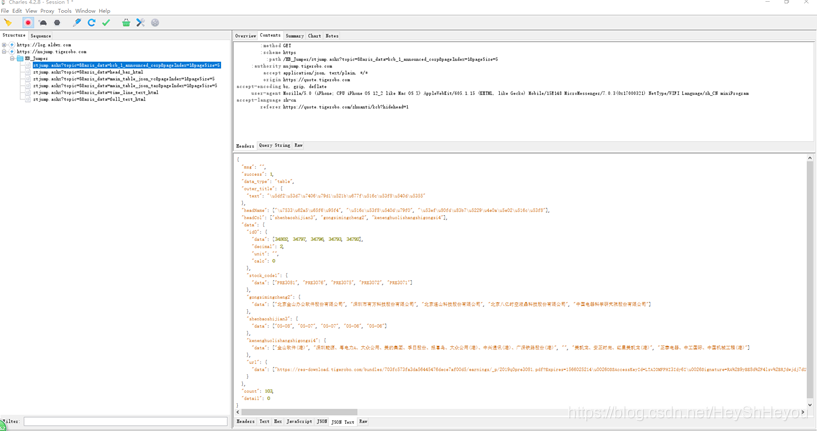Screen dimensions: 817x431
Task: Click the :method GET header line
Action: click(276, 46)
